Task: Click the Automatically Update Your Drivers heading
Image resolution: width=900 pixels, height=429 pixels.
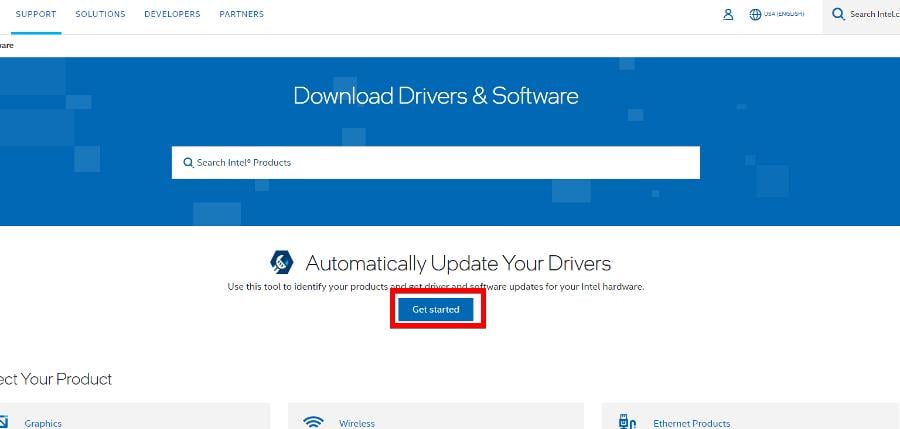Action: 458,264
